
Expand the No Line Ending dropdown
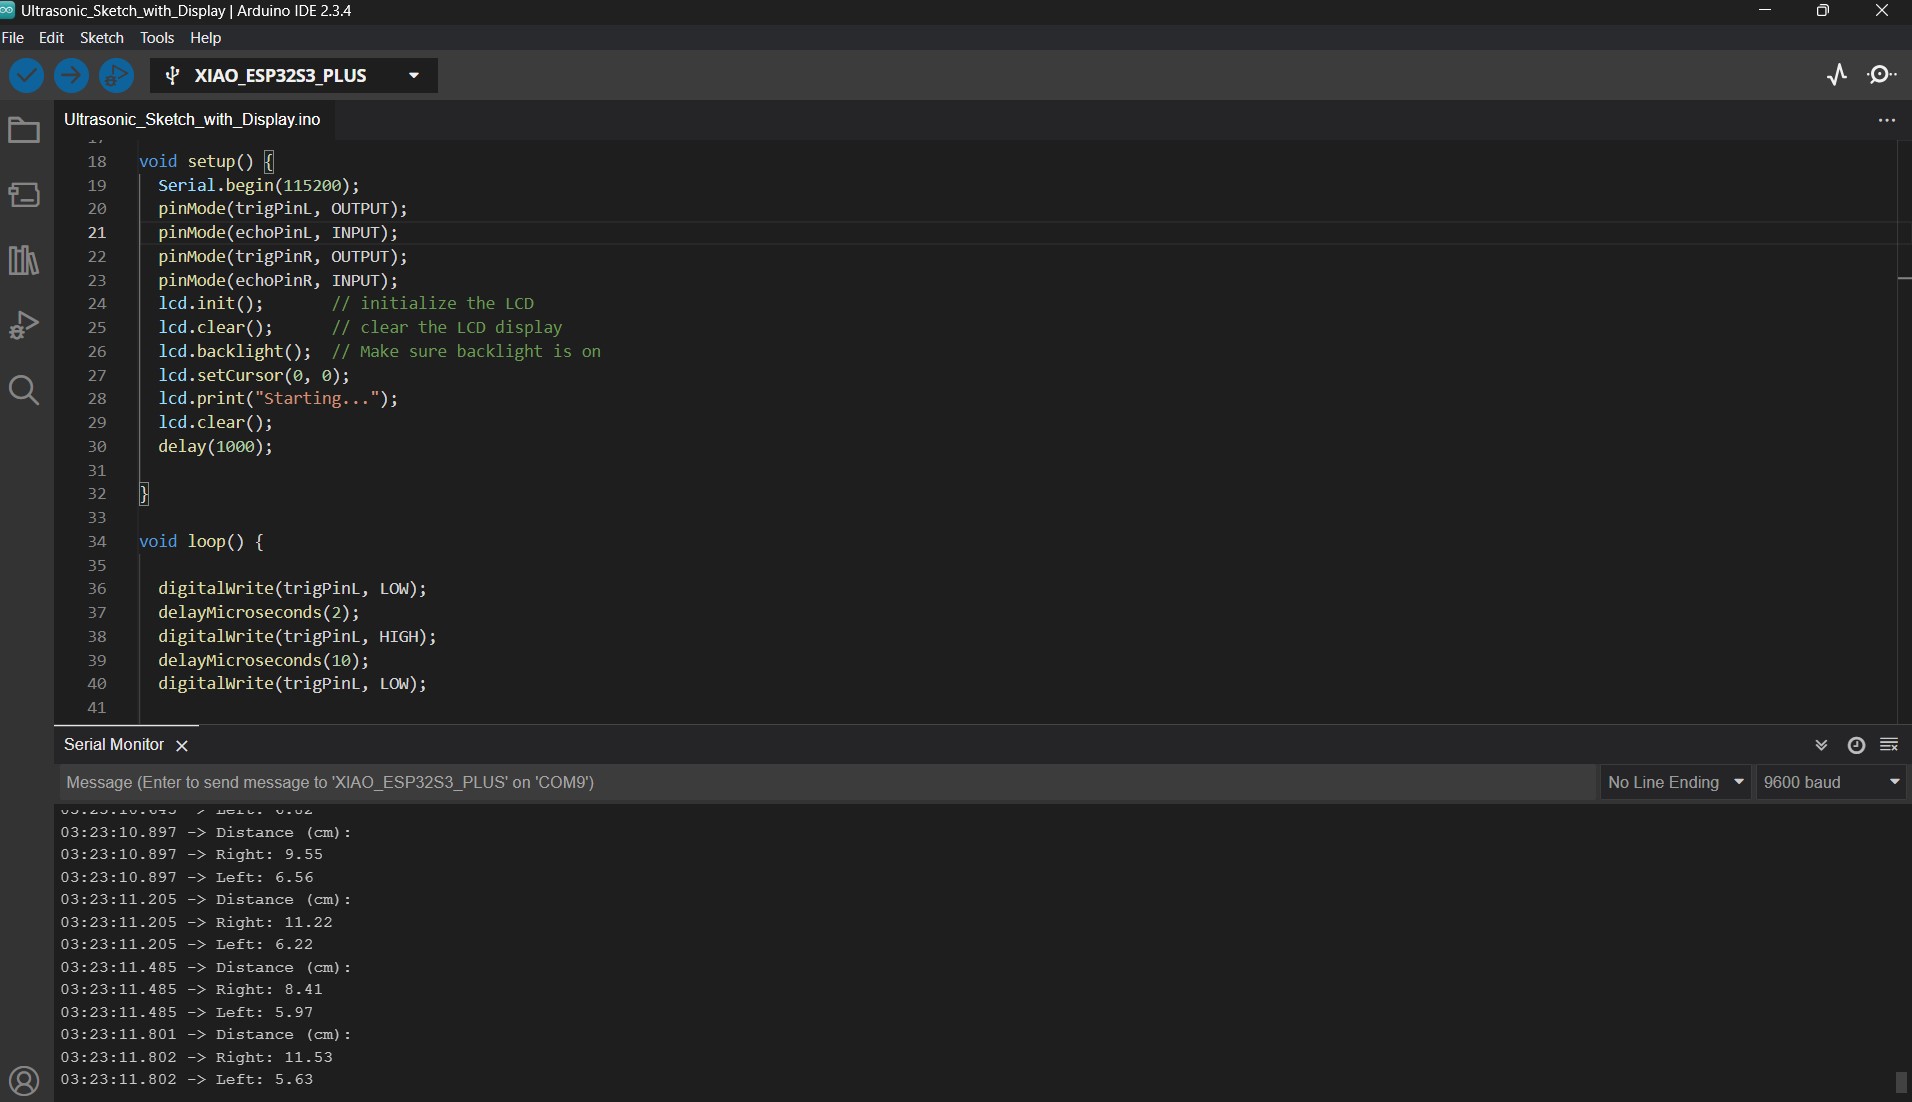pos(1675,782)
